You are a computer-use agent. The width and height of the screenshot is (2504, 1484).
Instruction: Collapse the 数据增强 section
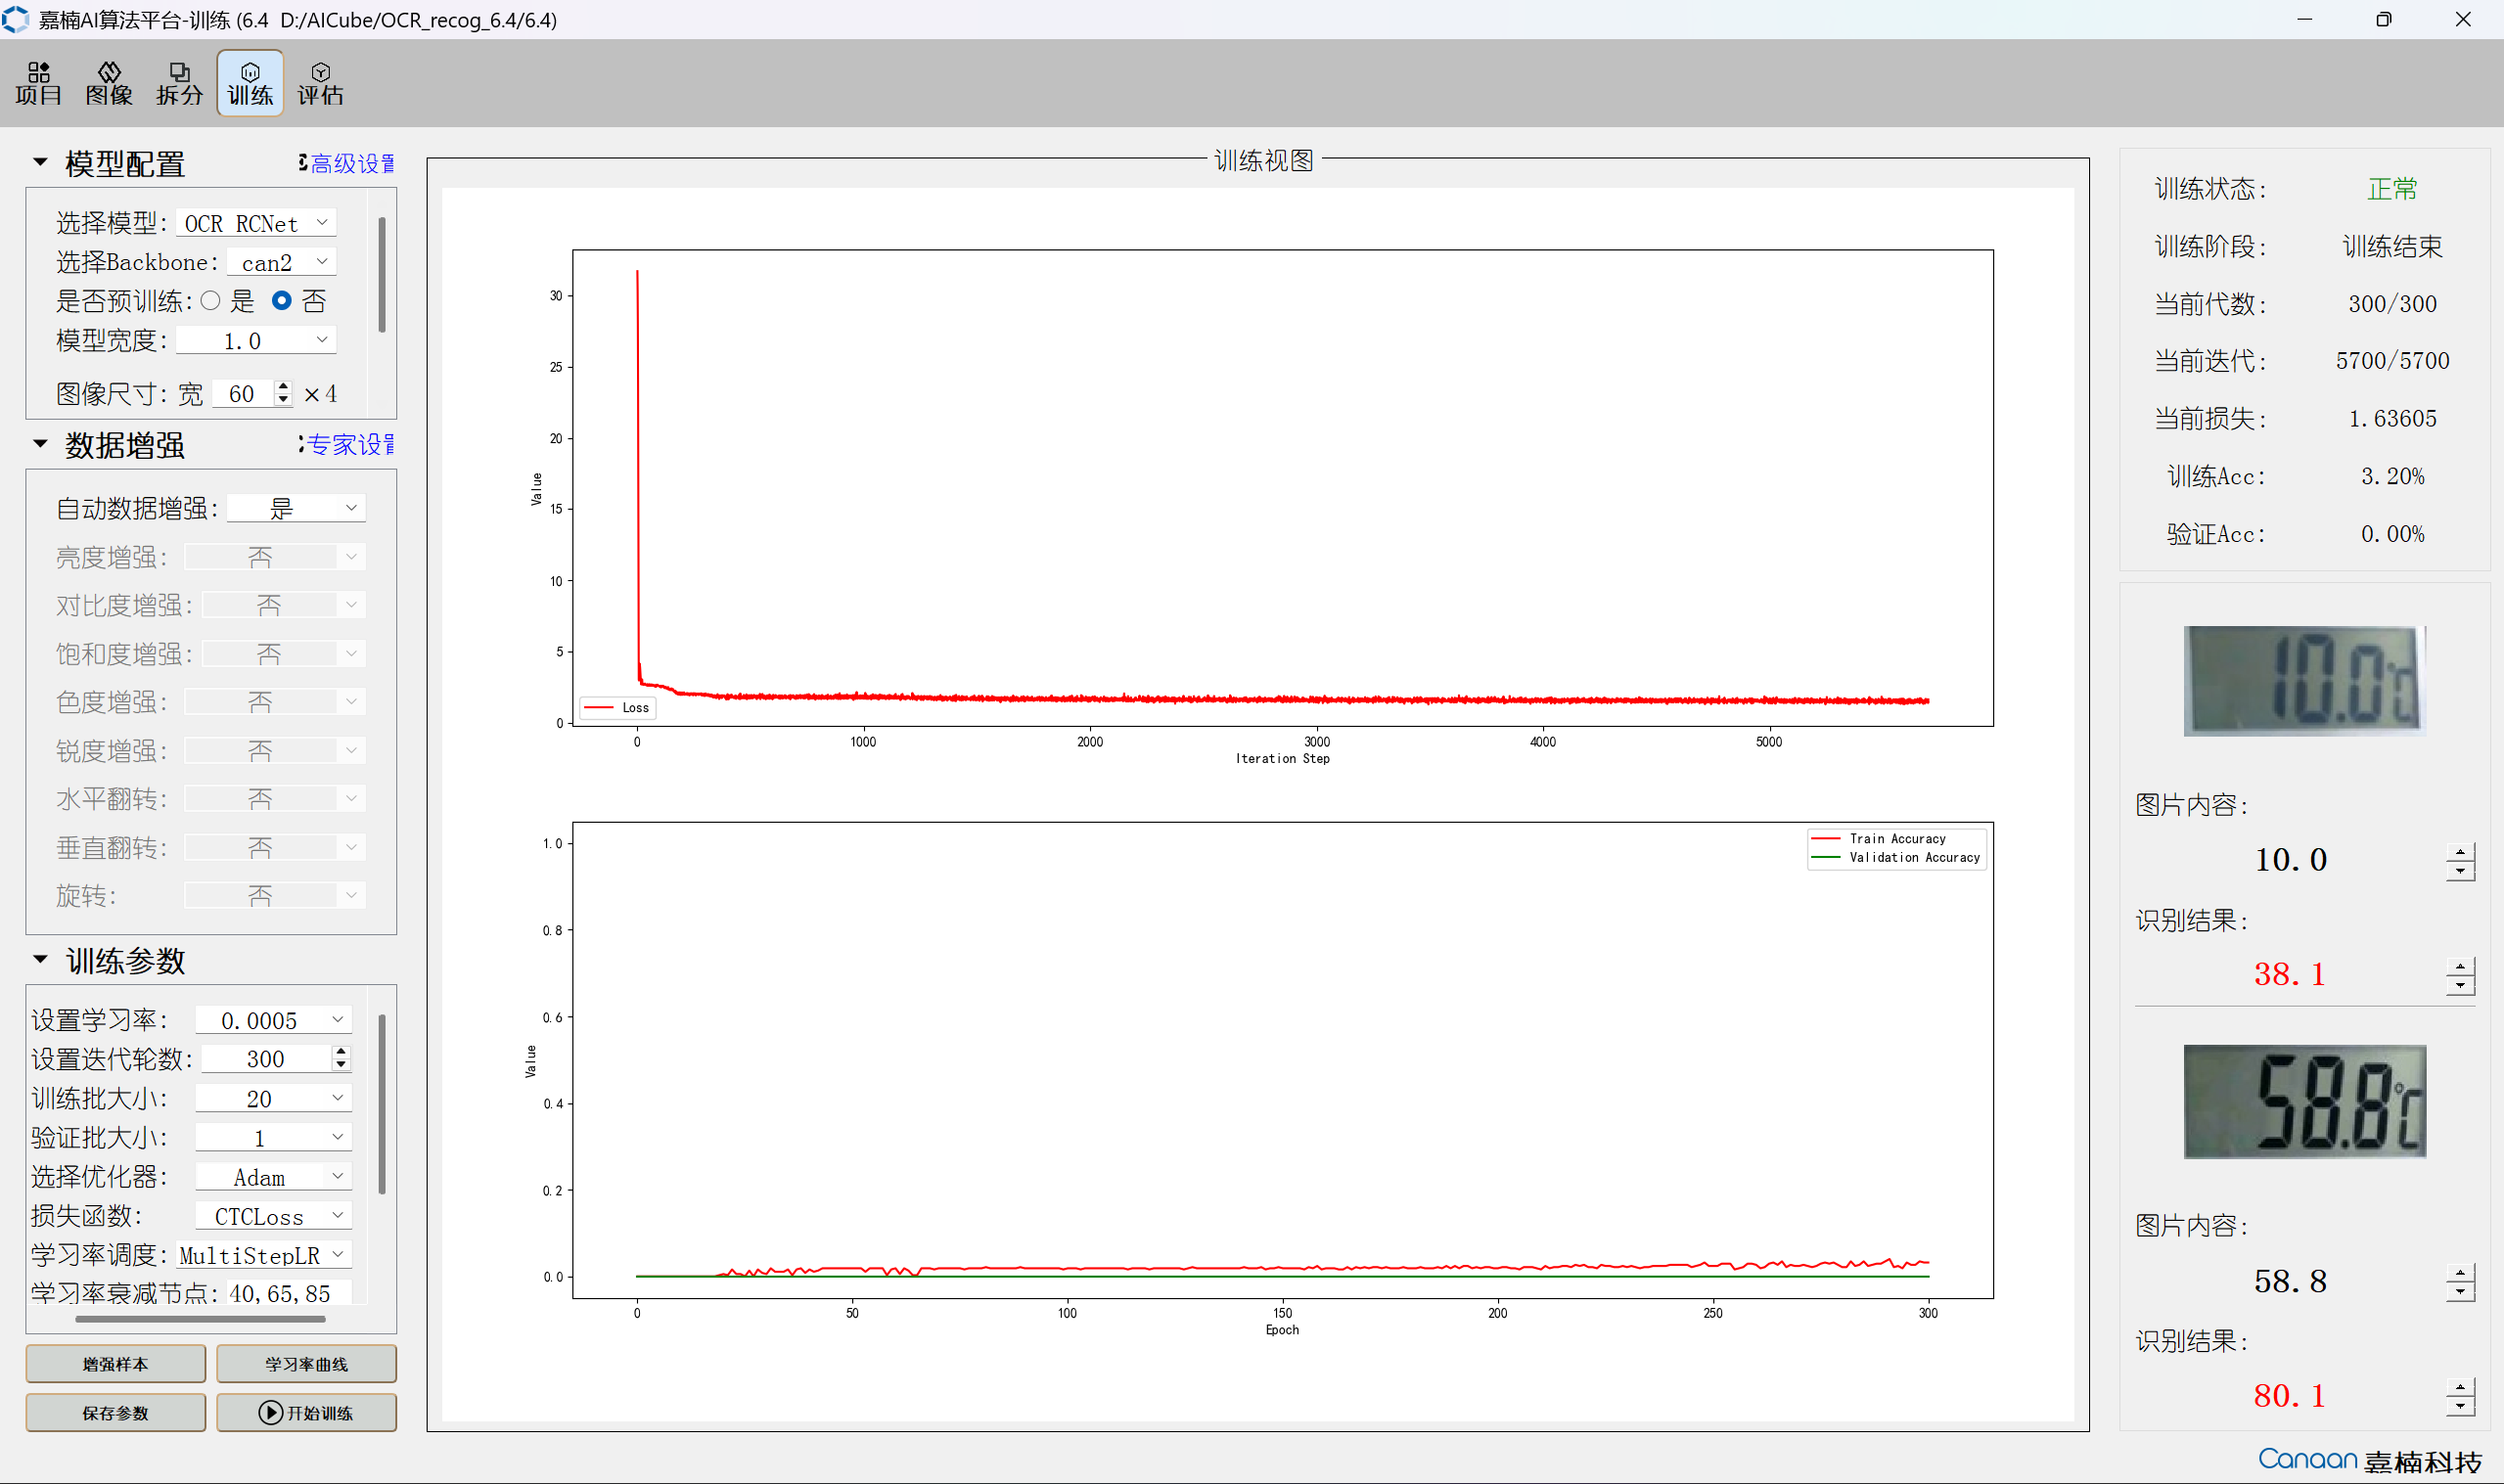40,443
